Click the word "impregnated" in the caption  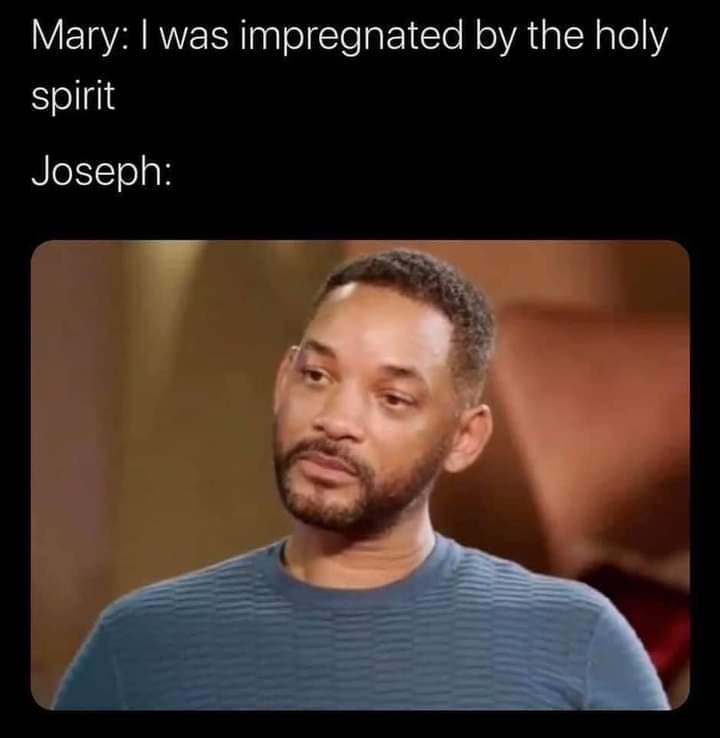coord(351,40)
